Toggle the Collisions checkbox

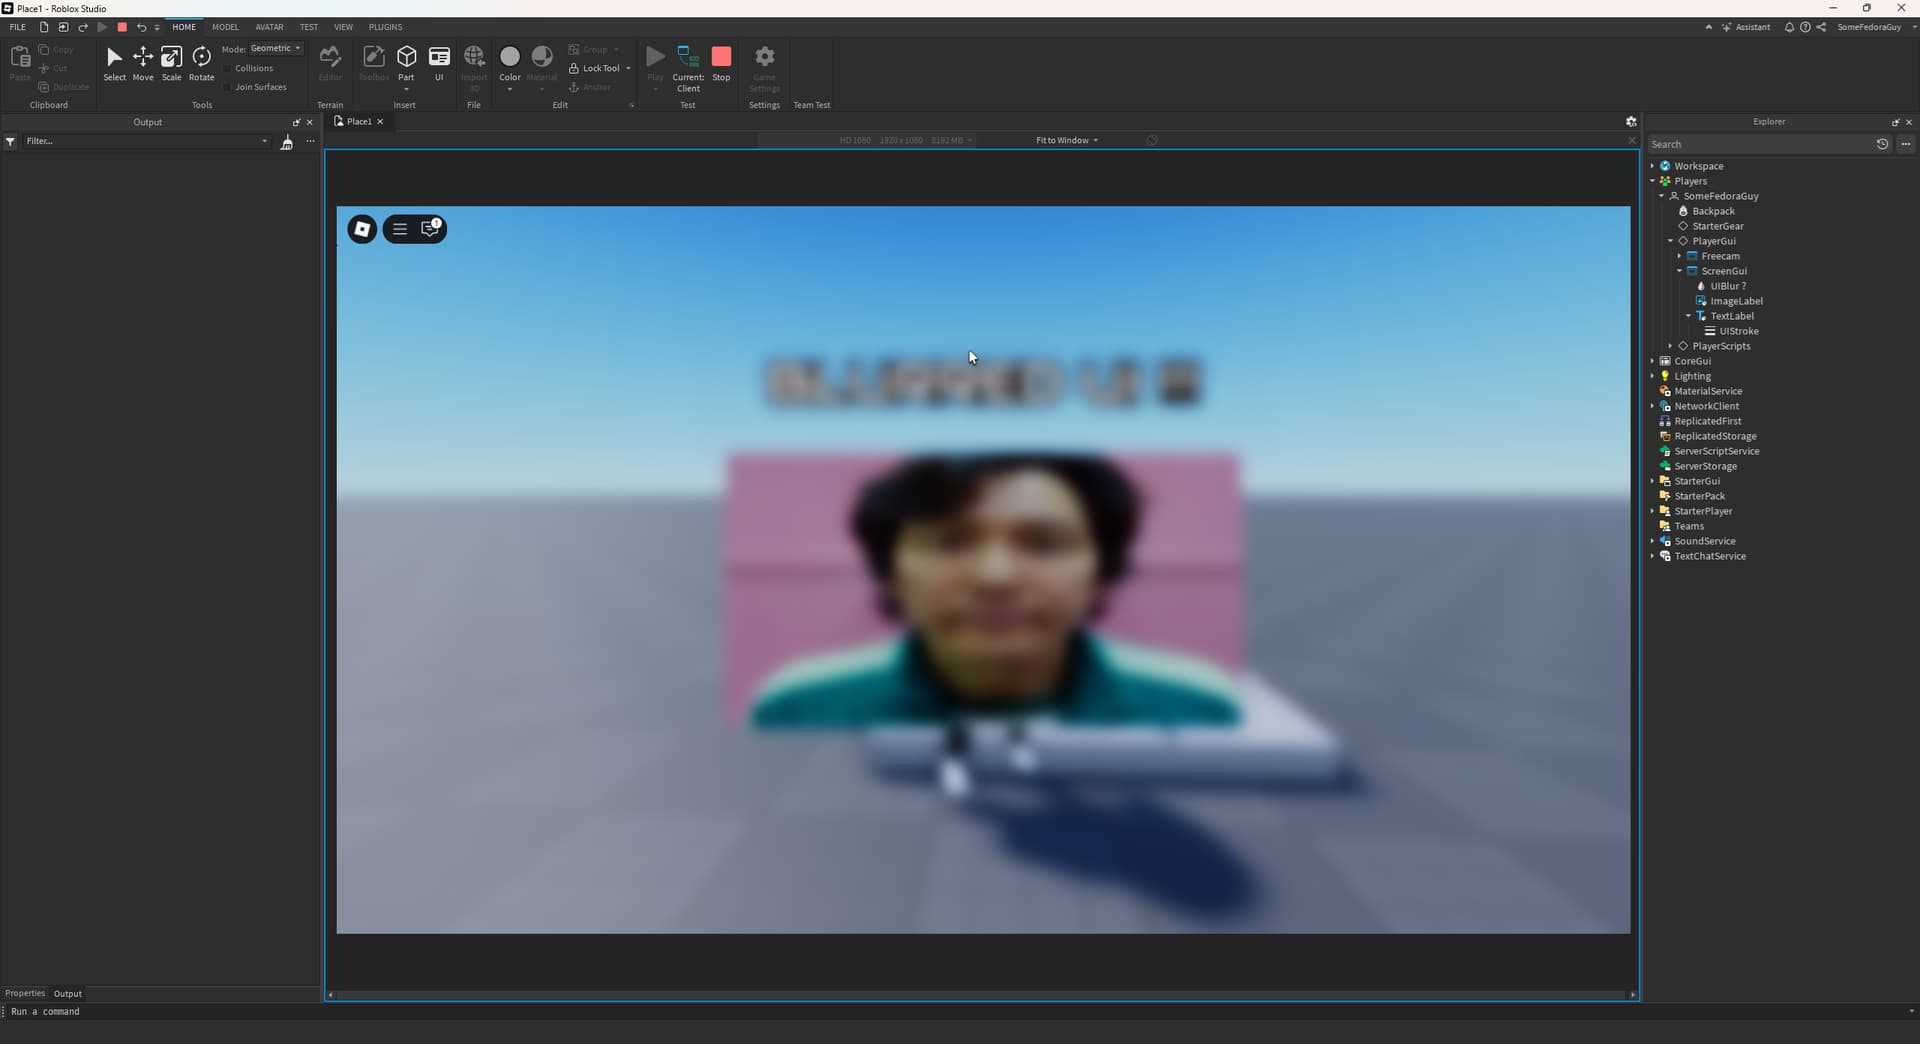pyautogui.click(x=228, y=69)
